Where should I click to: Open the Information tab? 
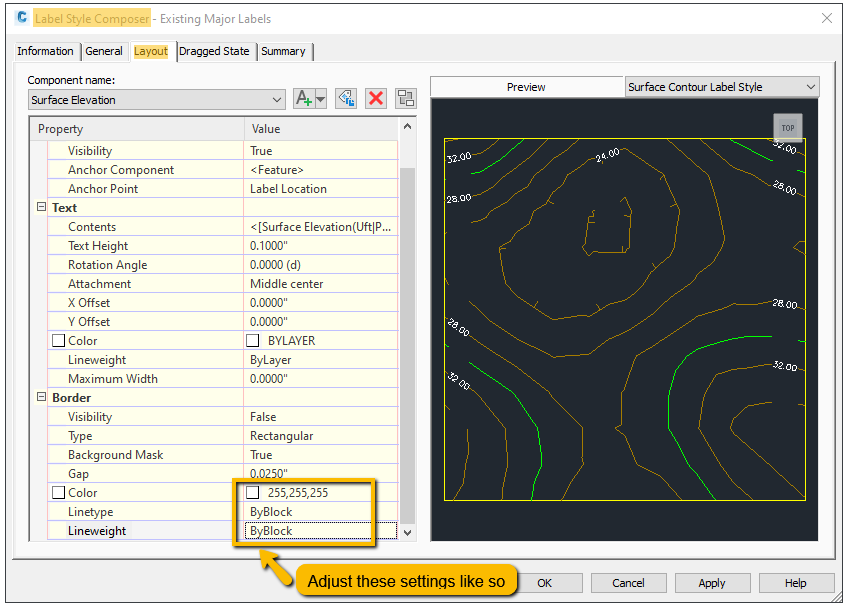point(46,50)
